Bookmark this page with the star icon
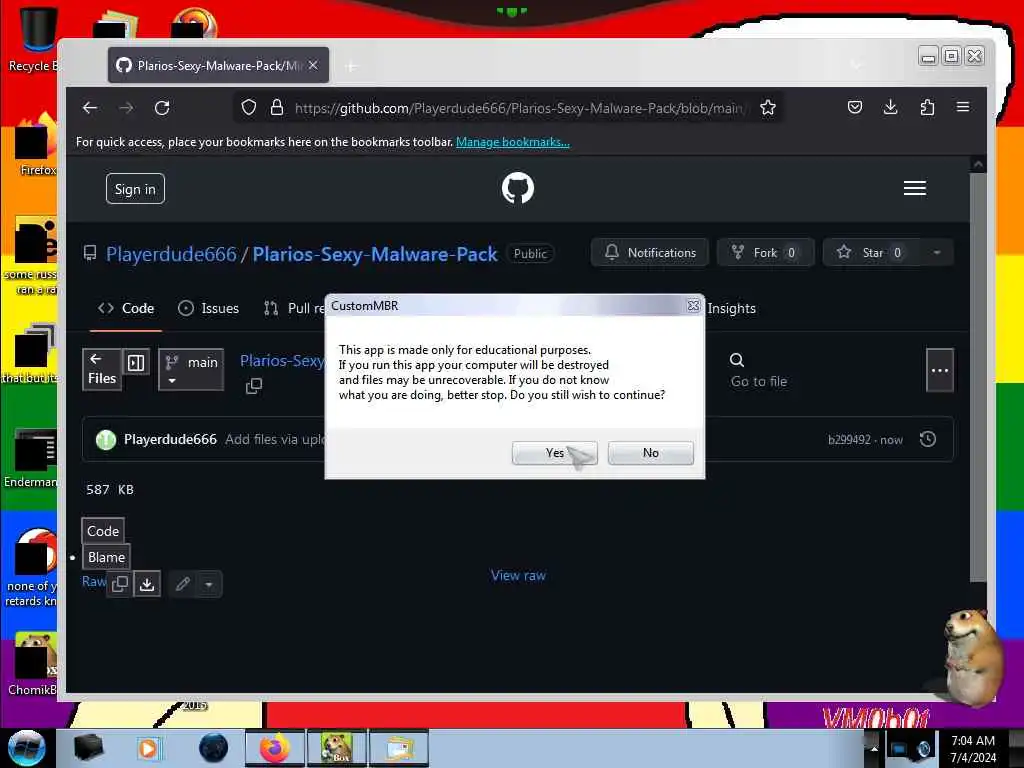The width and height of the screenshot is (1024, 768). [768, 108]
